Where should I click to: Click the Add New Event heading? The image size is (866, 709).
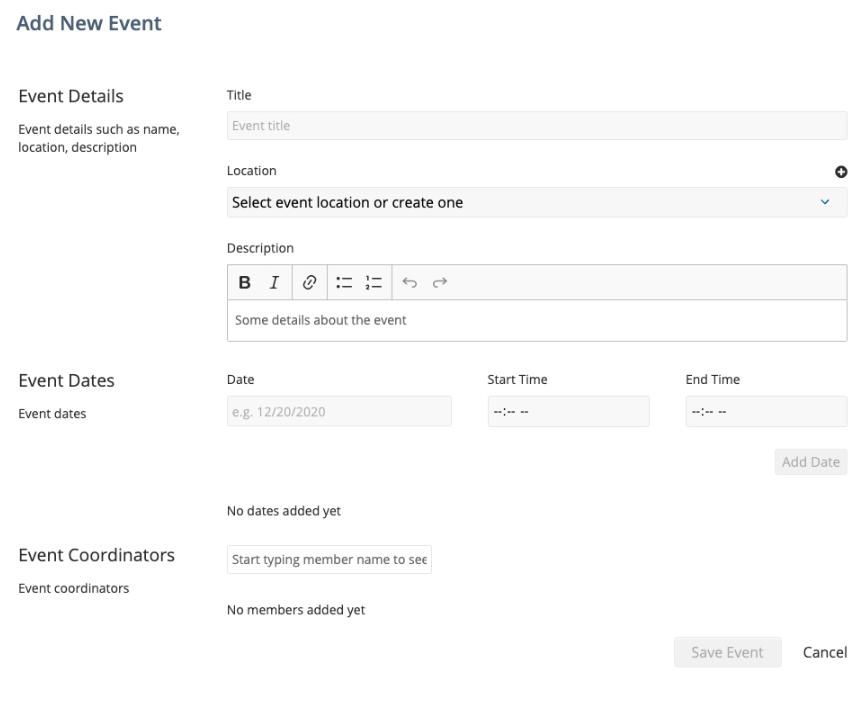[x=89, y=23]
